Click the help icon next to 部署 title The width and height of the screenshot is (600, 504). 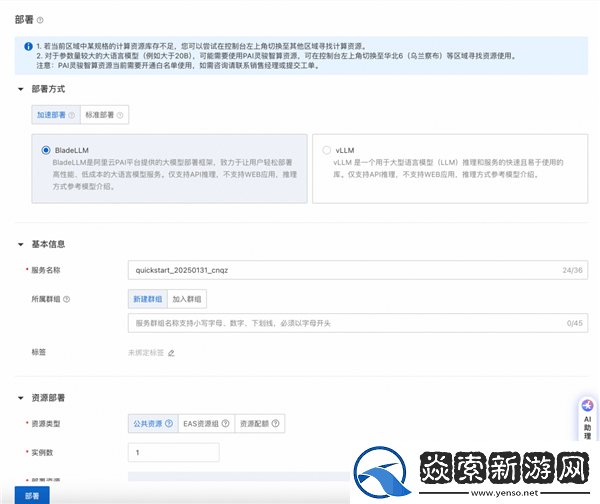40,20
